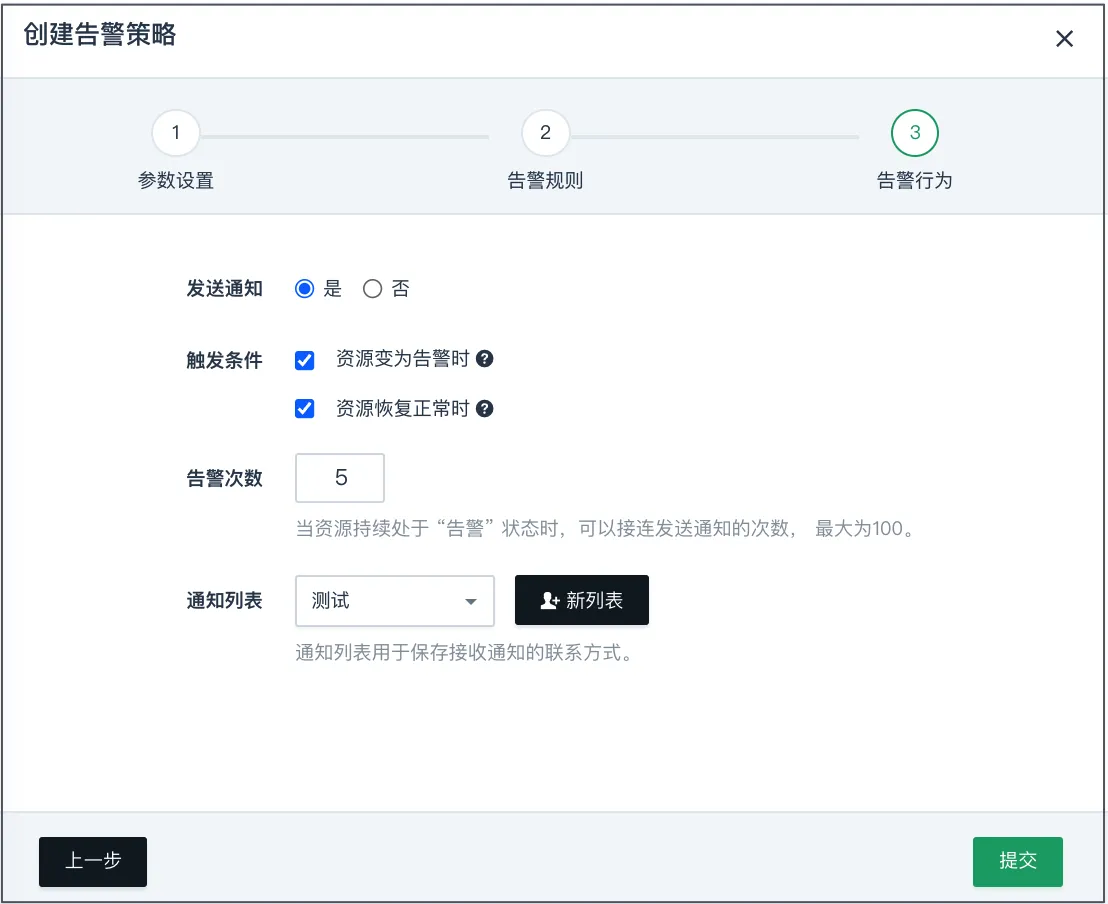The width and height of the screenshot is (1108, 904).
Task: Submit with the 提交 button
Action: (x=1018, y=862)
